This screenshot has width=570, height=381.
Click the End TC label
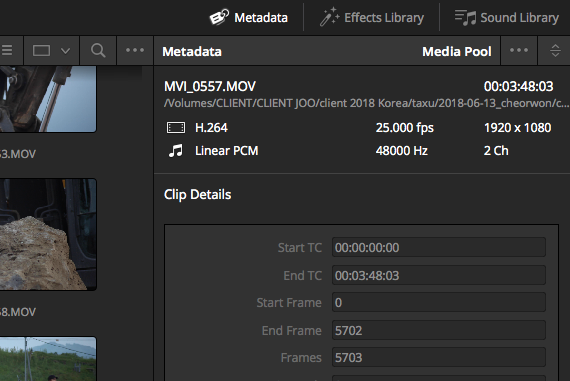coord(302,276)
